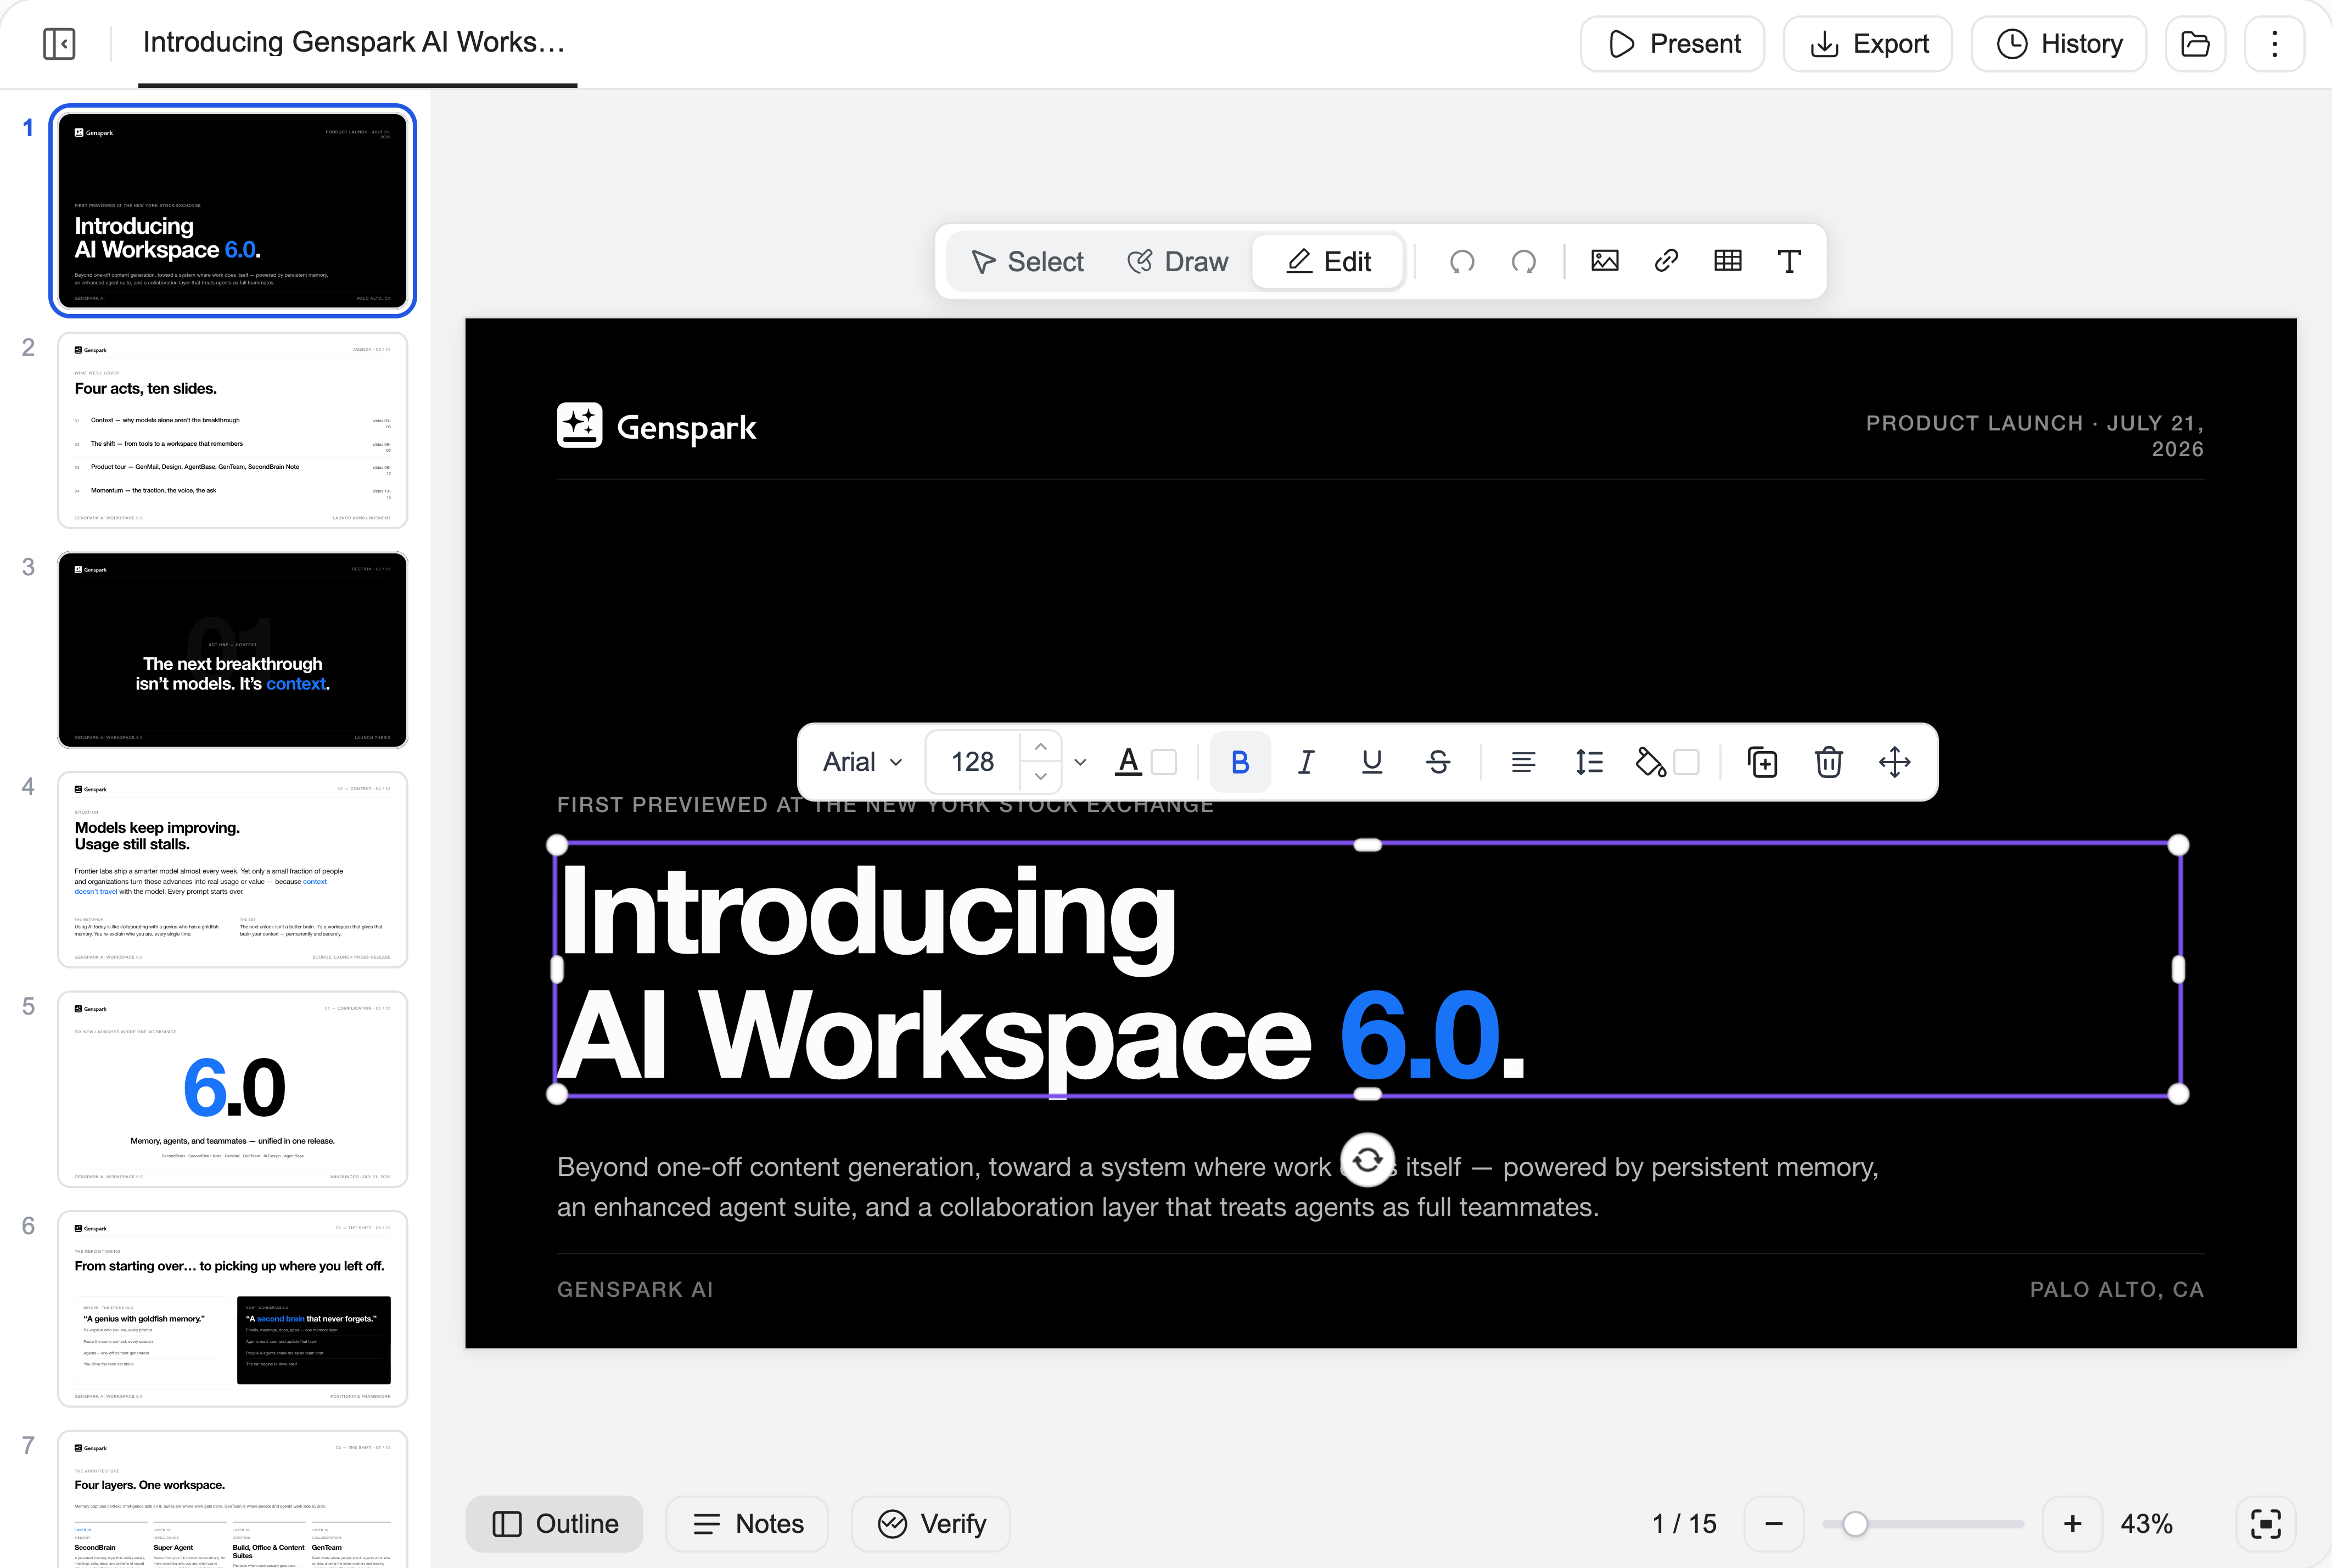
Task: Toggle bold formatting
Action: point(1240,762)
